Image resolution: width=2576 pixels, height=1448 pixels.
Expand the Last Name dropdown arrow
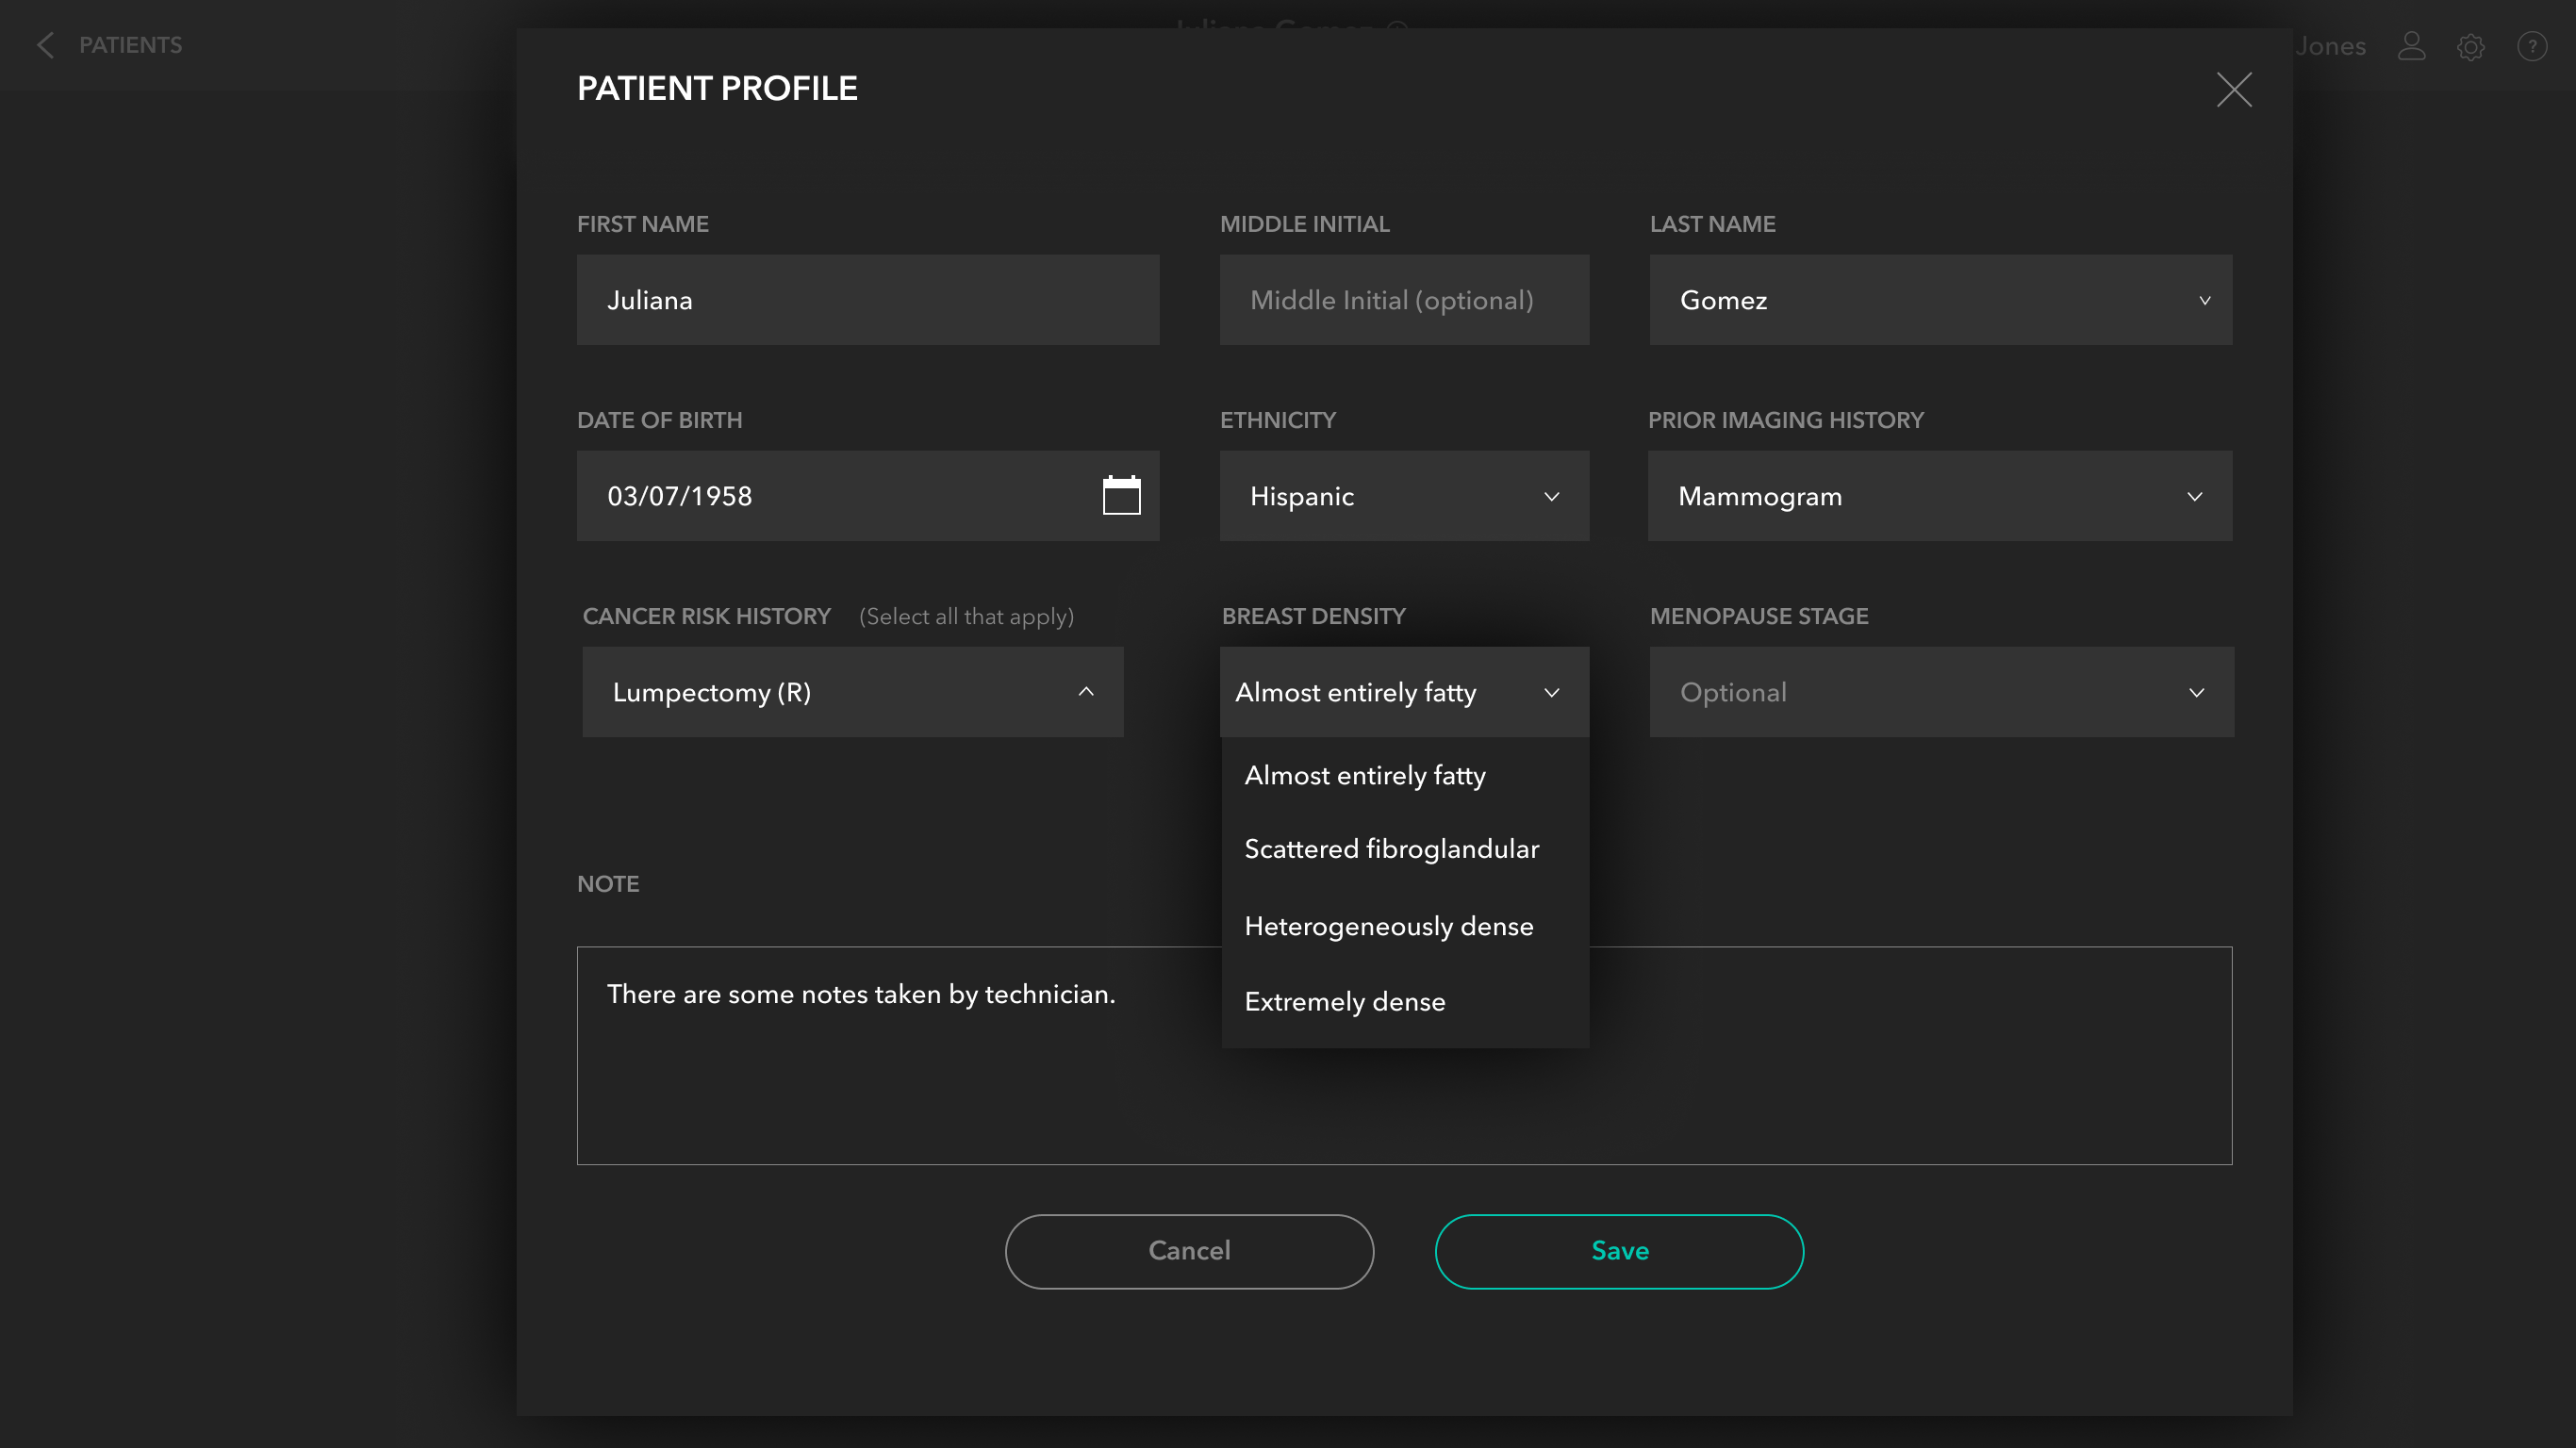(x=2204, y=300)
